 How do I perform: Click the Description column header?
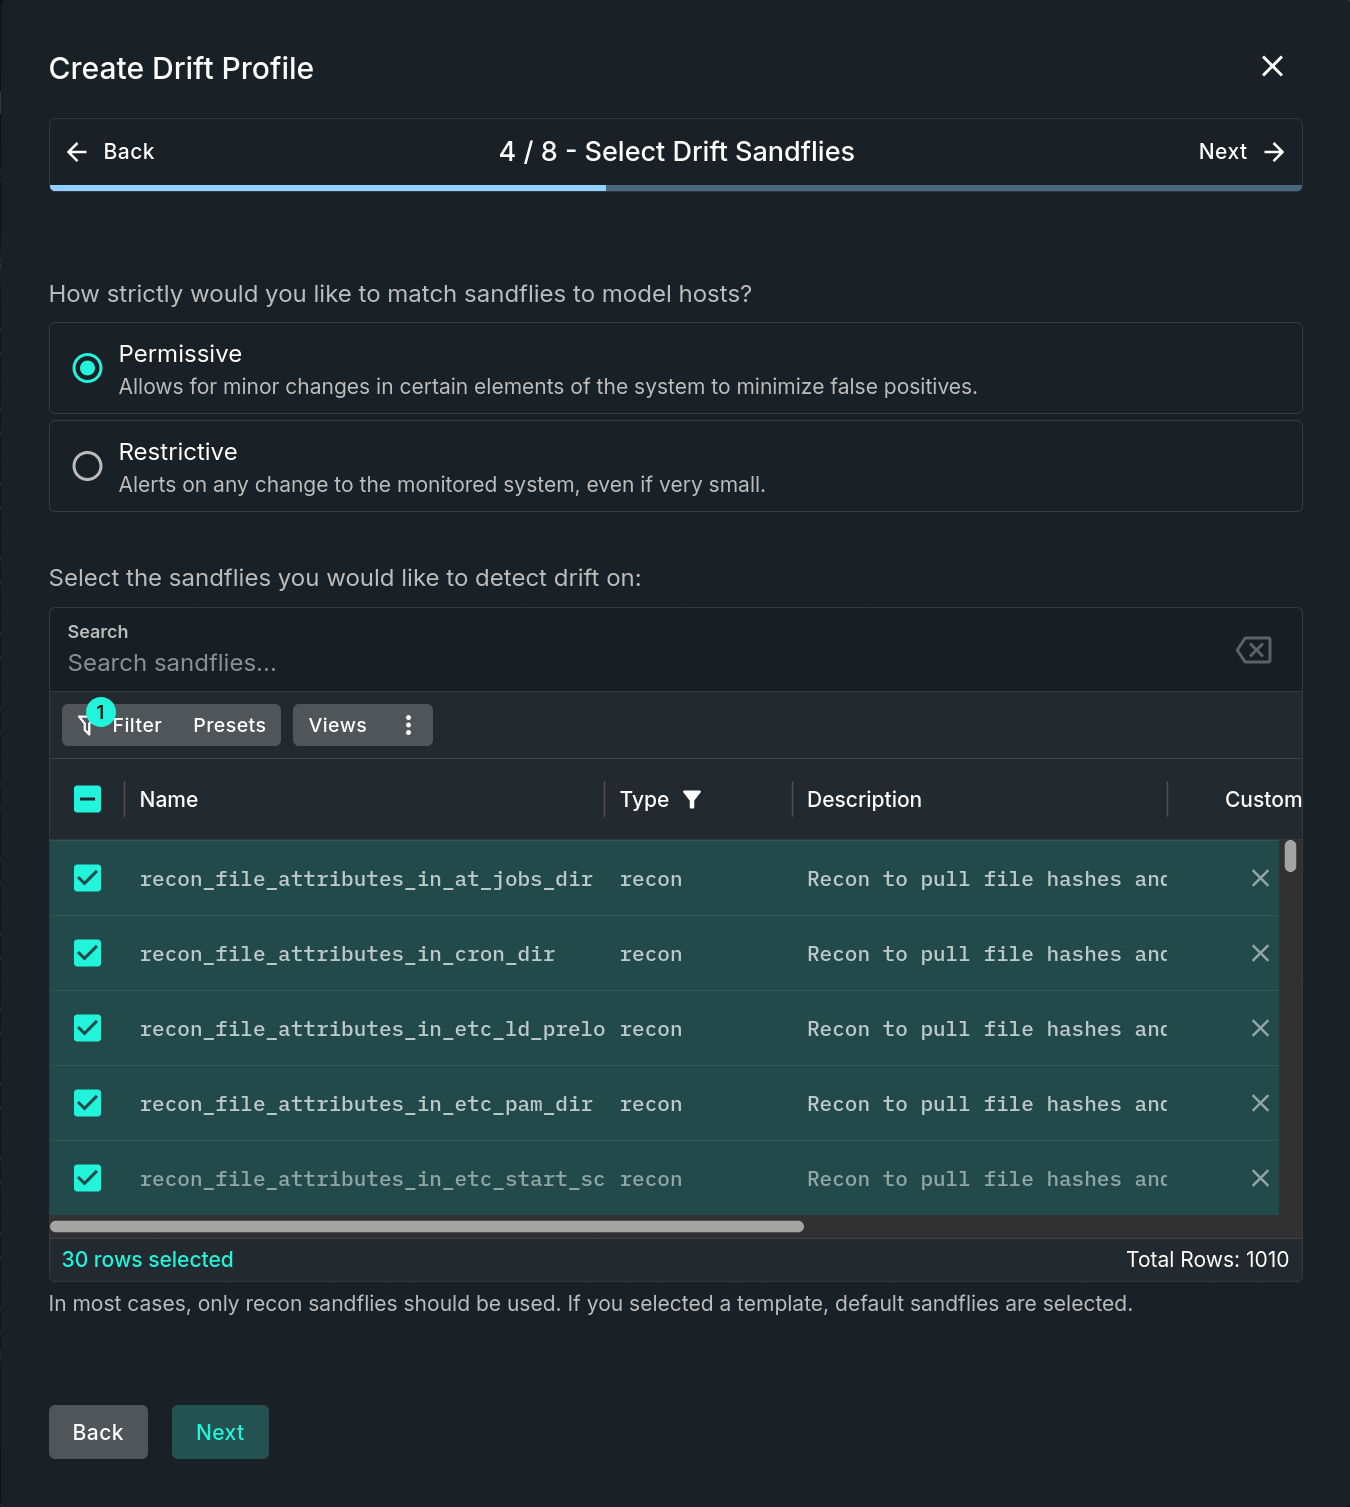click(863, 799)
